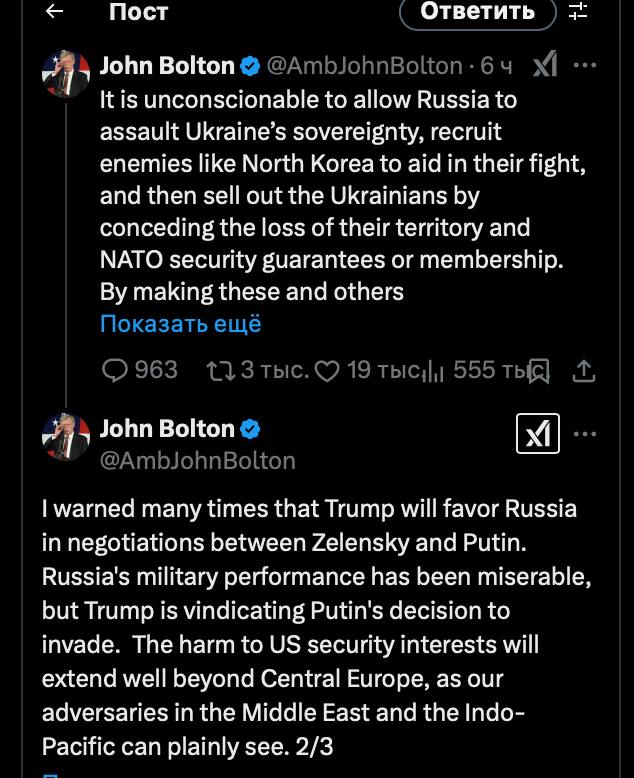
Task: Bookmark the first John Bolton post
Action: click(x=539, y=371)
